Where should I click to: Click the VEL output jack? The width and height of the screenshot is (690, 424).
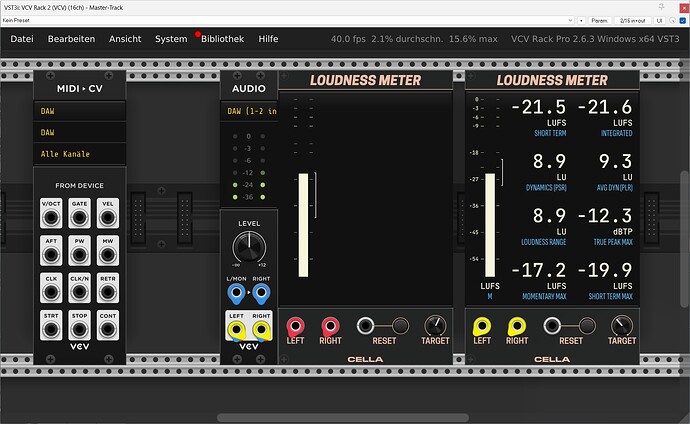pyautogui.click(x=108, y=217)
